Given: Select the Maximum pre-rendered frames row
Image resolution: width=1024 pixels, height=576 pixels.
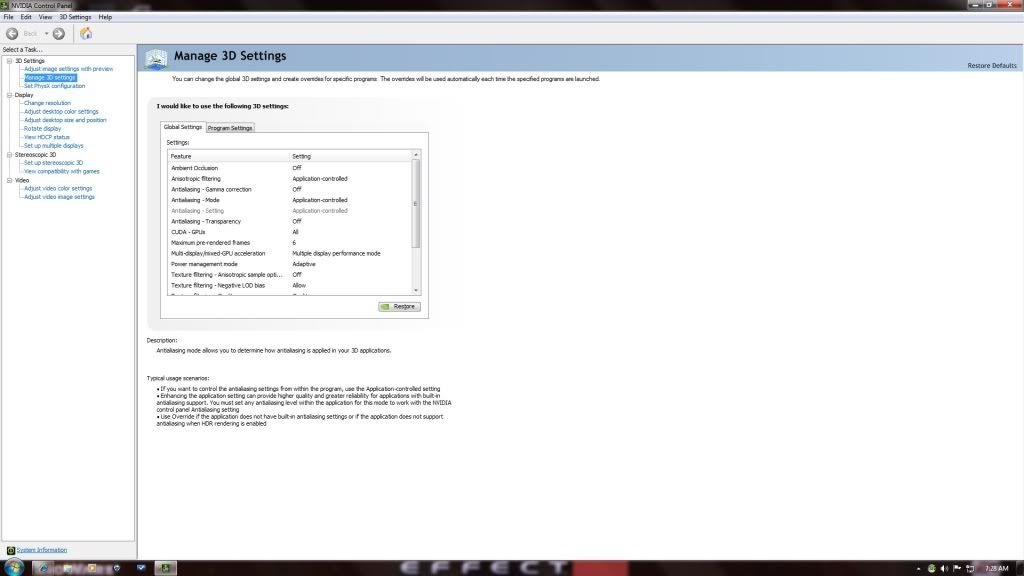Looking at the screenshot, I should click(x=289, y=243).
